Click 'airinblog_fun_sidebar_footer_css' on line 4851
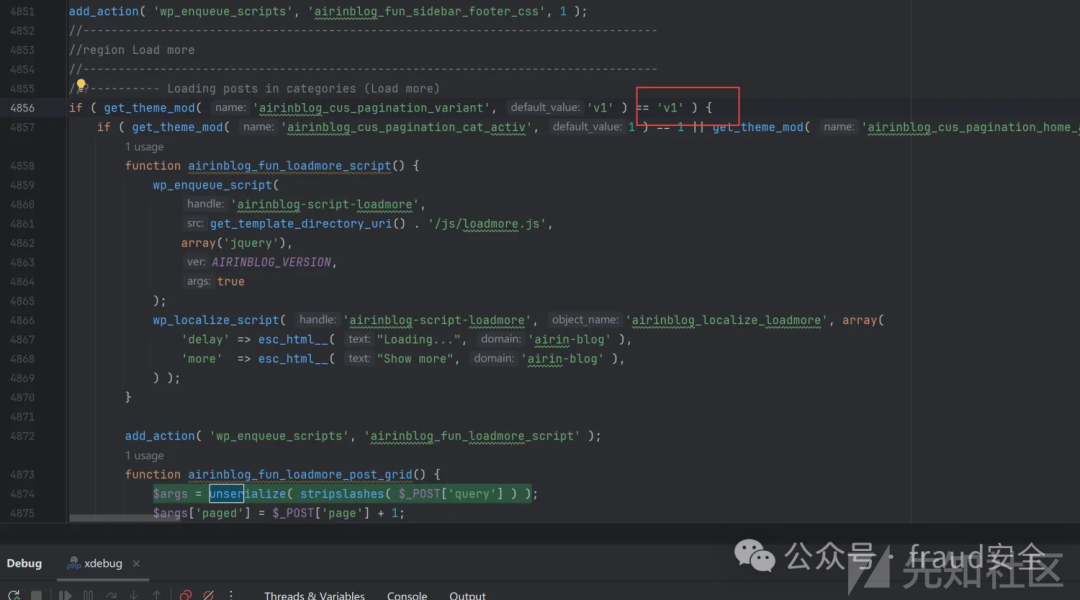Screen dimensions: 1080x600 pyautogui.click(x=426, y=12)
